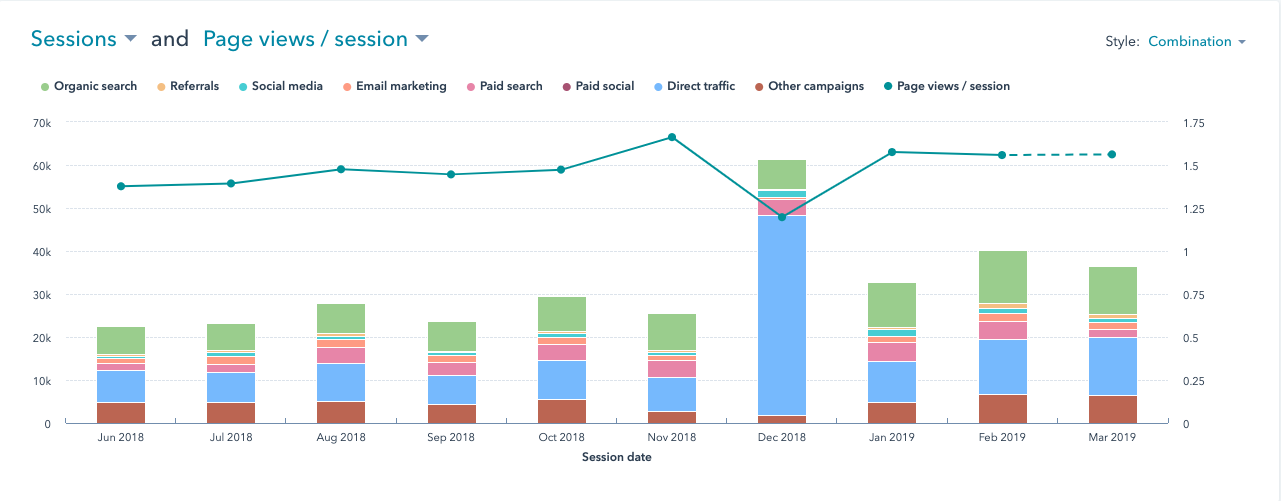Image resolution: width=1281 pixels, height=501 pixels.
Task: Hide the Direct traffic series
Action: [701, 86]
